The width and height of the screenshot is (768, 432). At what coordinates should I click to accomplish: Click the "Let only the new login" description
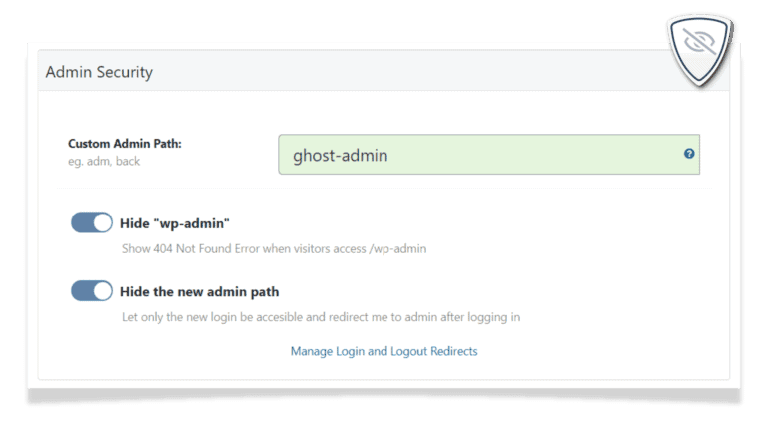point(320,317)
